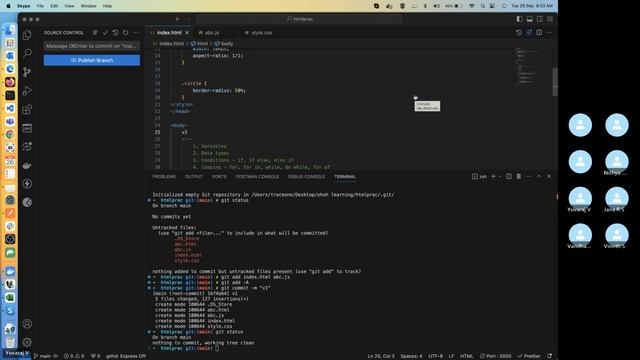Click the open changes icon in editor toolbar
640x360 pixels.
[x=529, y=33]
